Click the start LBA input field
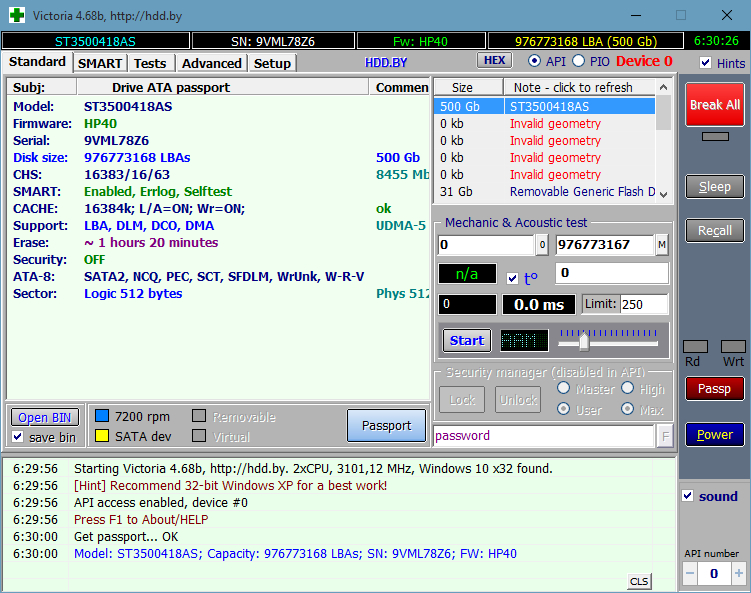The height and width of the screenshot is (593, 751). pyautogui.click(x=486, y=245)
